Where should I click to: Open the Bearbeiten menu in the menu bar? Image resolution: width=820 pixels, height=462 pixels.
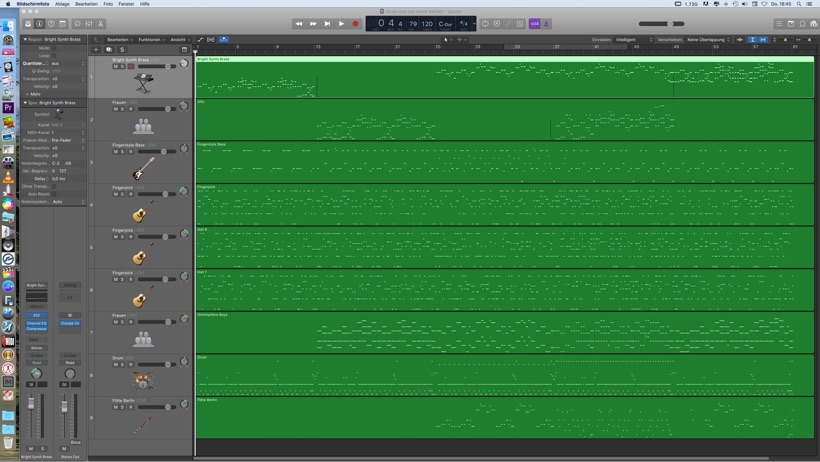click(x=86, y=4)
